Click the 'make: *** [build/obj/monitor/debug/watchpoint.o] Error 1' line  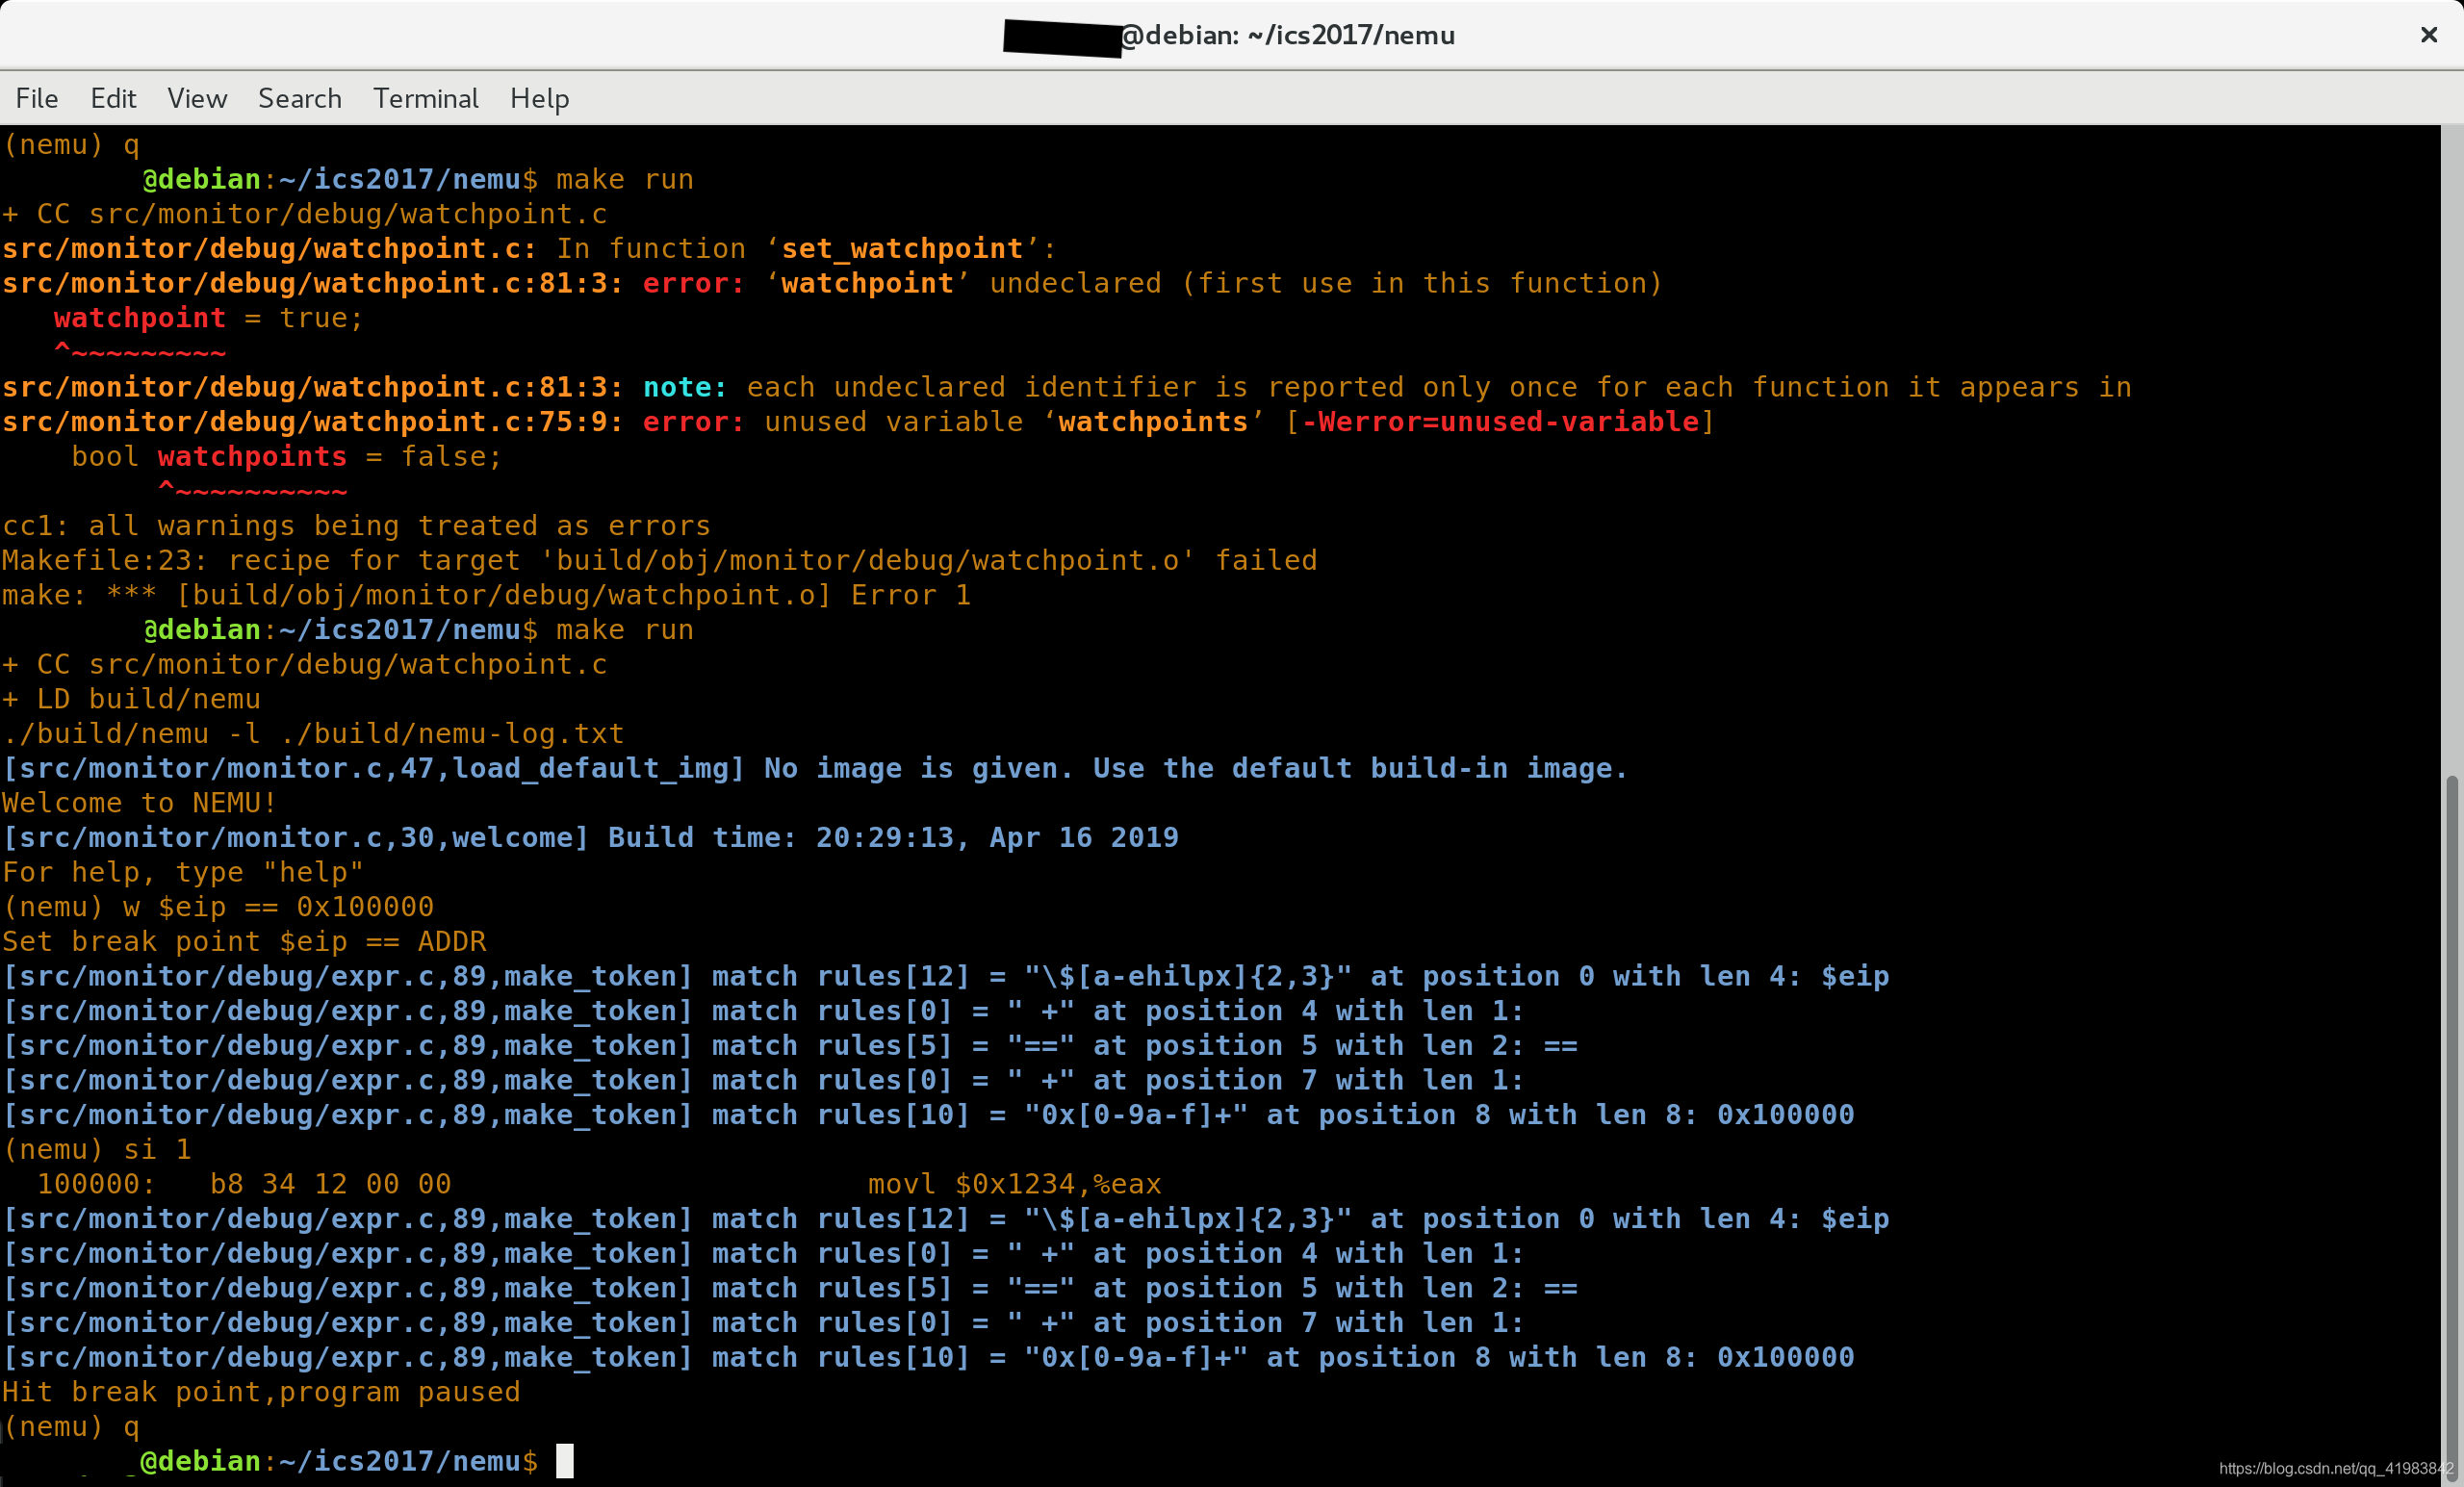[486, 595]
